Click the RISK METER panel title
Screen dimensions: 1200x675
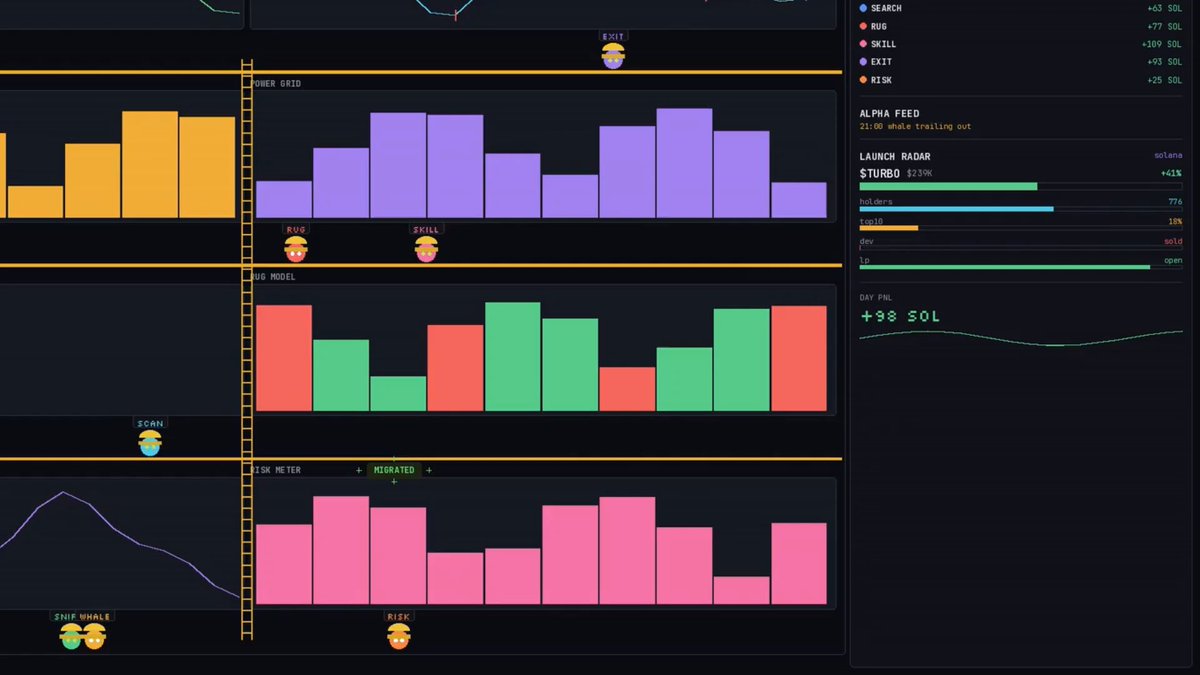click(275, 470)
